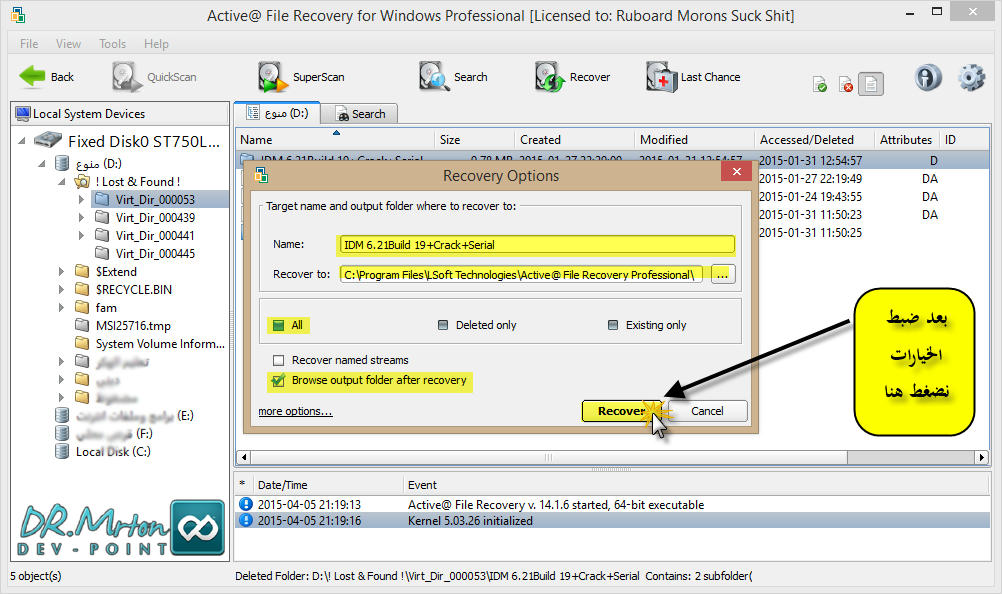The height and width of the screenshot is (594, 1002).
Task: Open settings gear icon
Action: [971, 77]
